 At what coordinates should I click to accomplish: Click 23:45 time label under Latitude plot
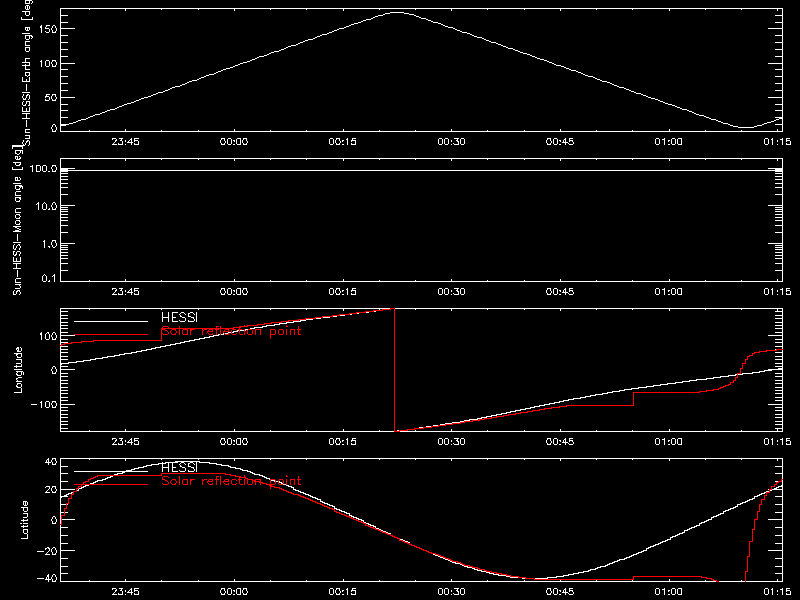(126, 592)
